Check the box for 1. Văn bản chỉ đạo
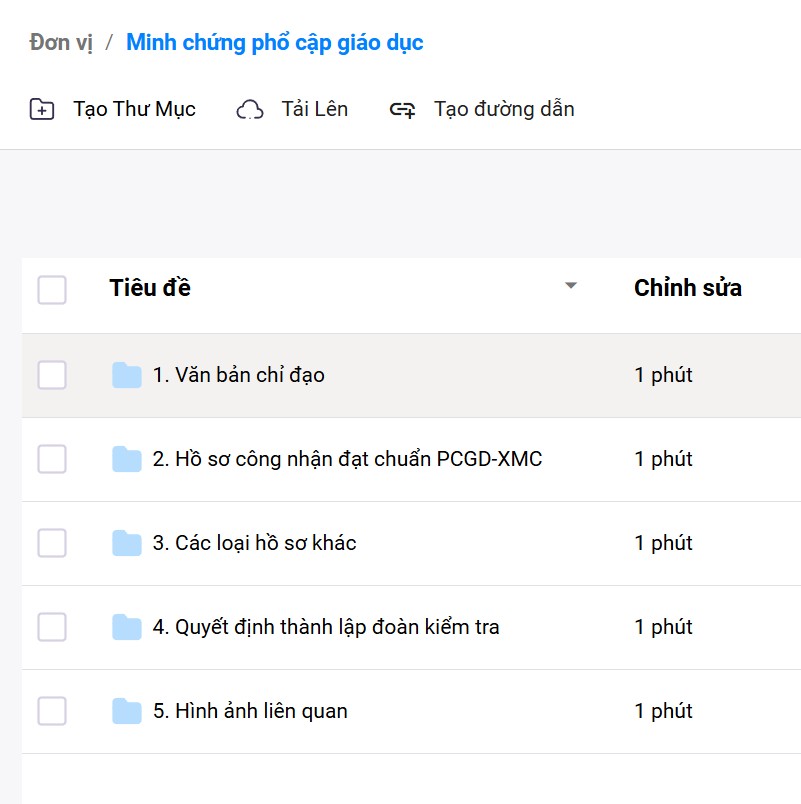Screen dimensions: 801x804 pyautogui.click(x=52, y=376)
